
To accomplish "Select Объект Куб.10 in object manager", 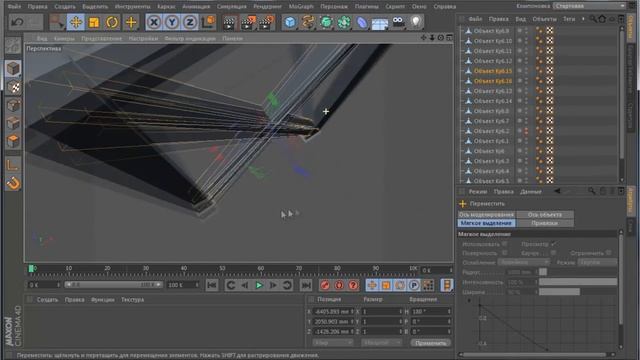I will [493, 41].
